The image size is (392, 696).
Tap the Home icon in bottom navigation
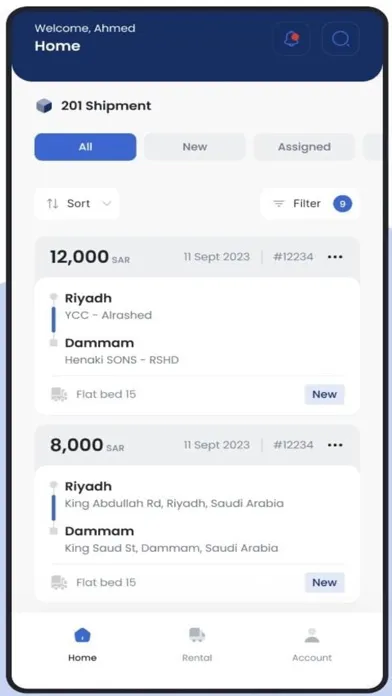coord(82,635)
